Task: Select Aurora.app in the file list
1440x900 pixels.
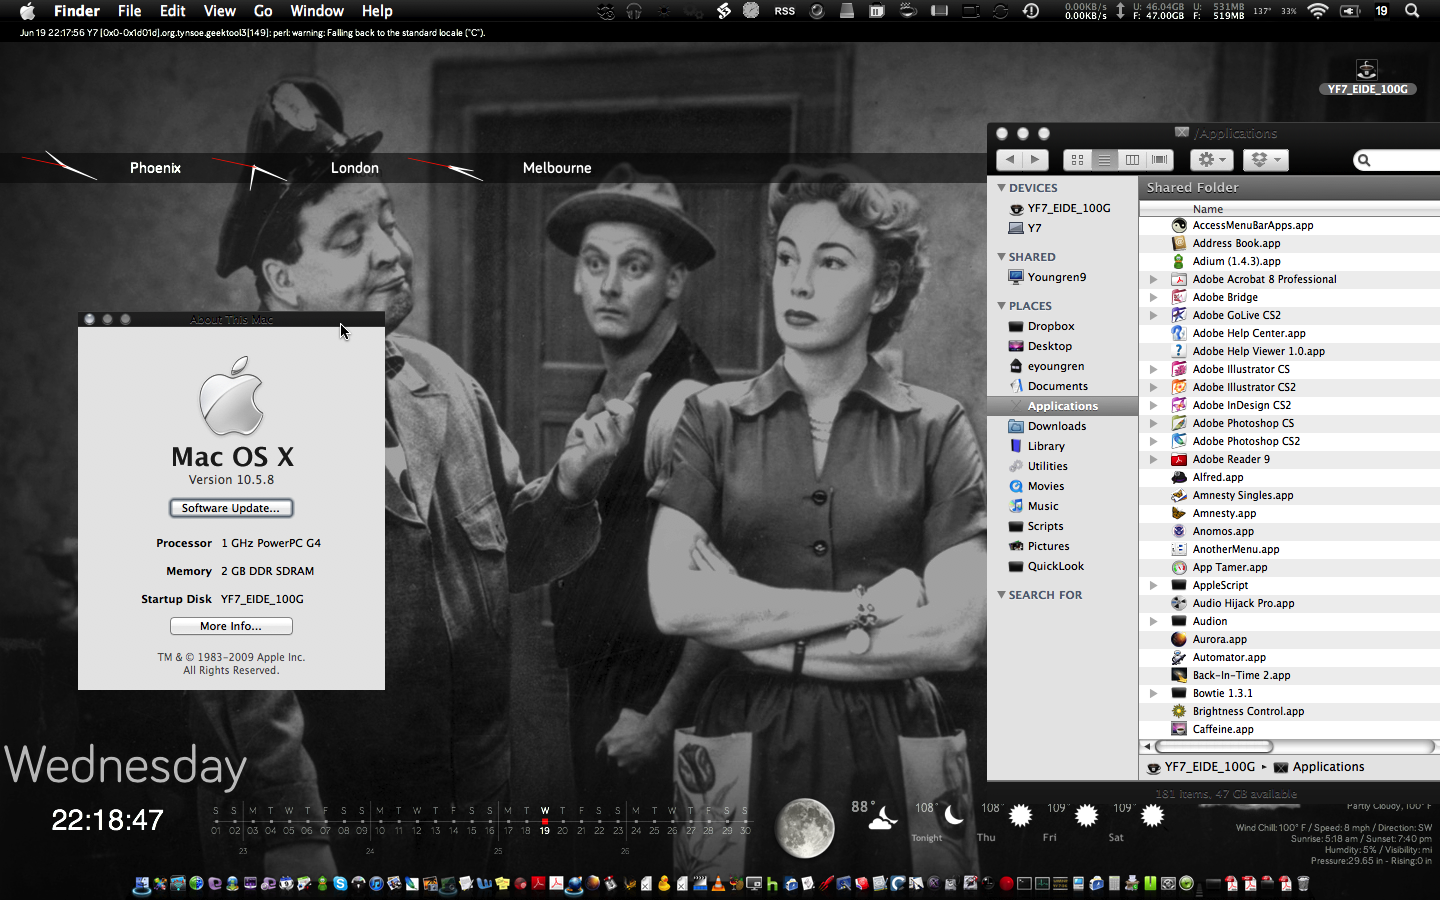Action: (x=1289, y=639)
